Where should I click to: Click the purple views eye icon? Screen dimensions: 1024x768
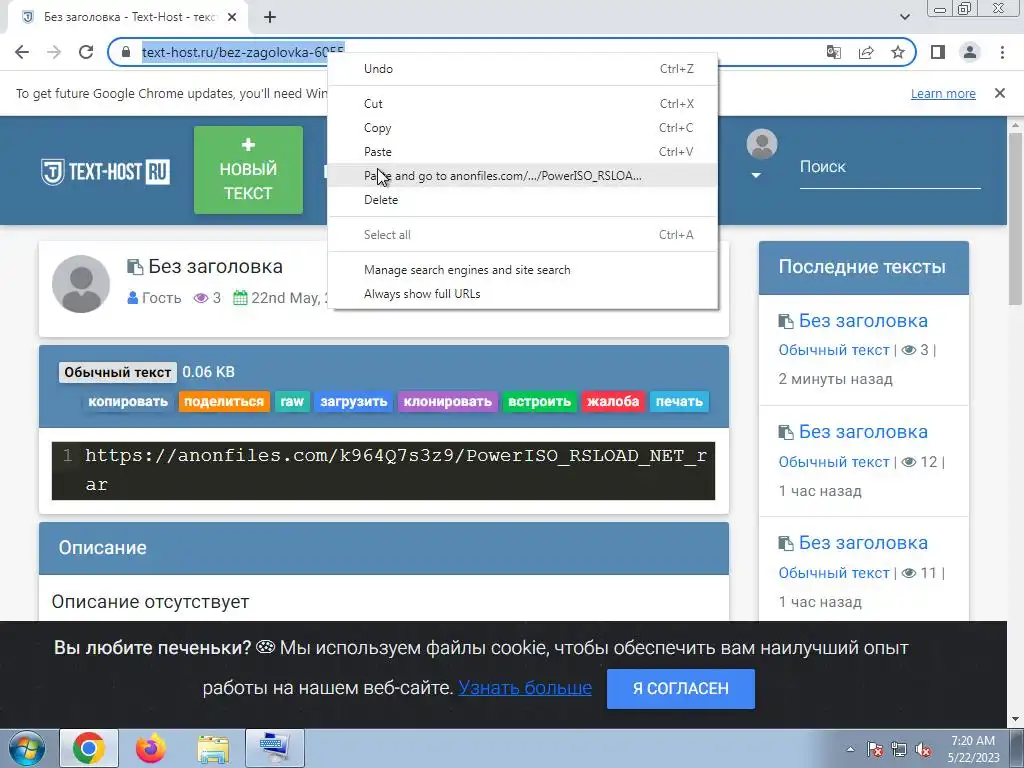[x=200, y=298]
